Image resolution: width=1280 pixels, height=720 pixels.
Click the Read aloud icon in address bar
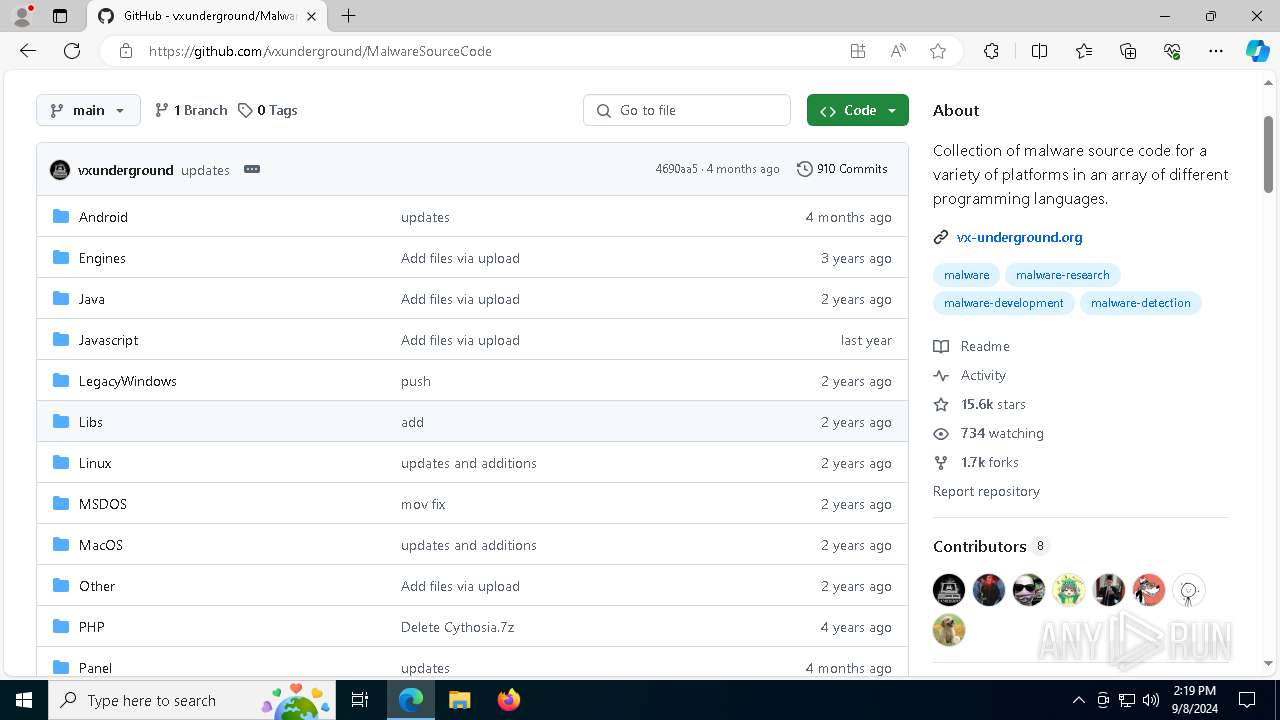click(x=898, y=51)
